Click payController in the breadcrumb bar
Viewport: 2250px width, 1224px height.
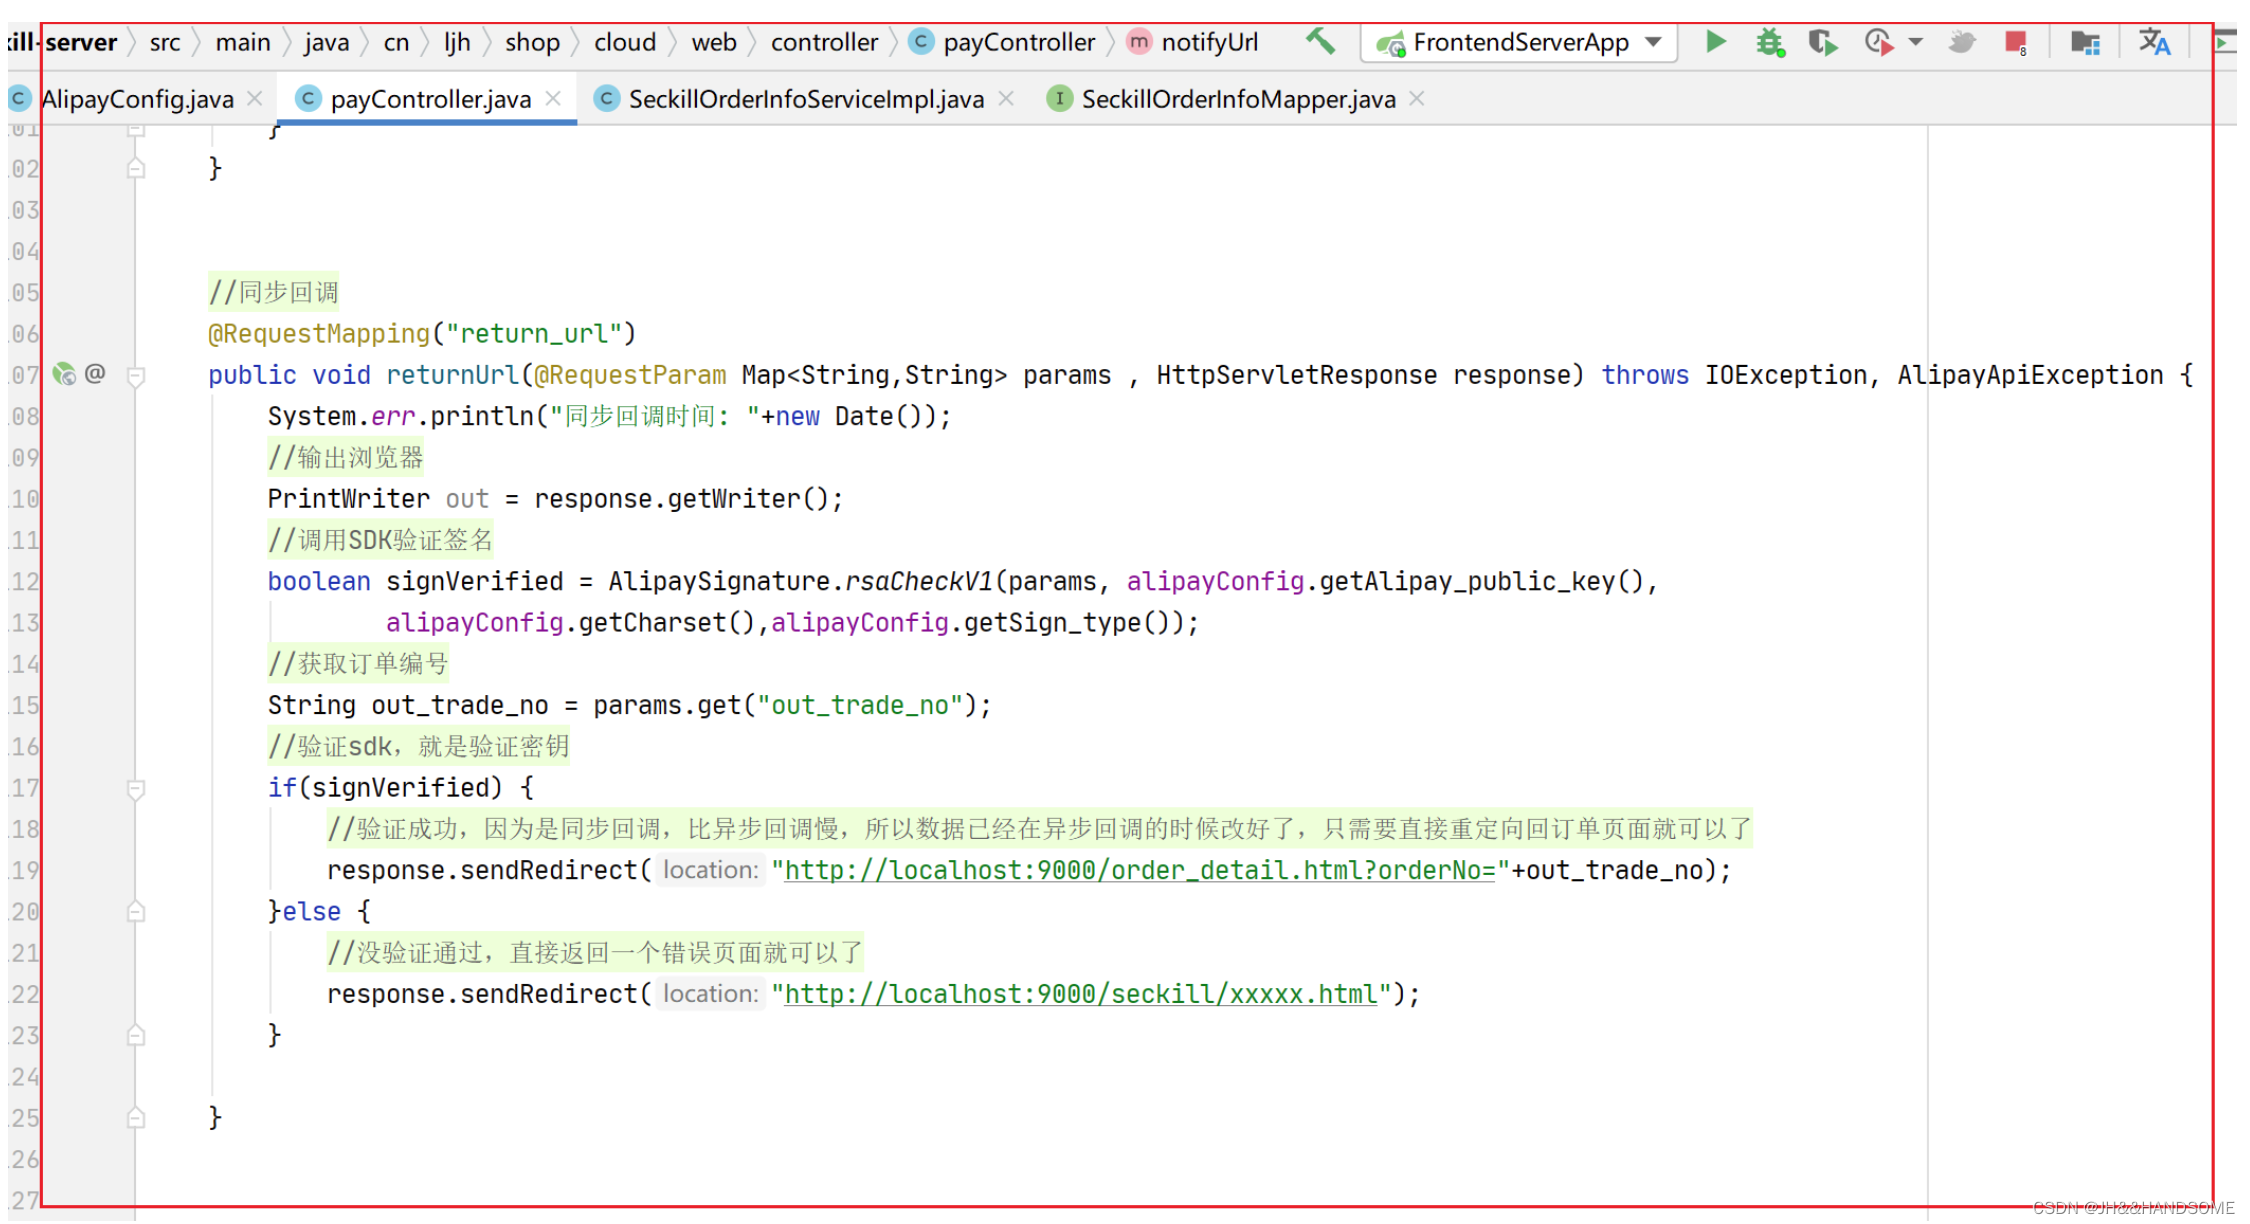[1018, 42]
